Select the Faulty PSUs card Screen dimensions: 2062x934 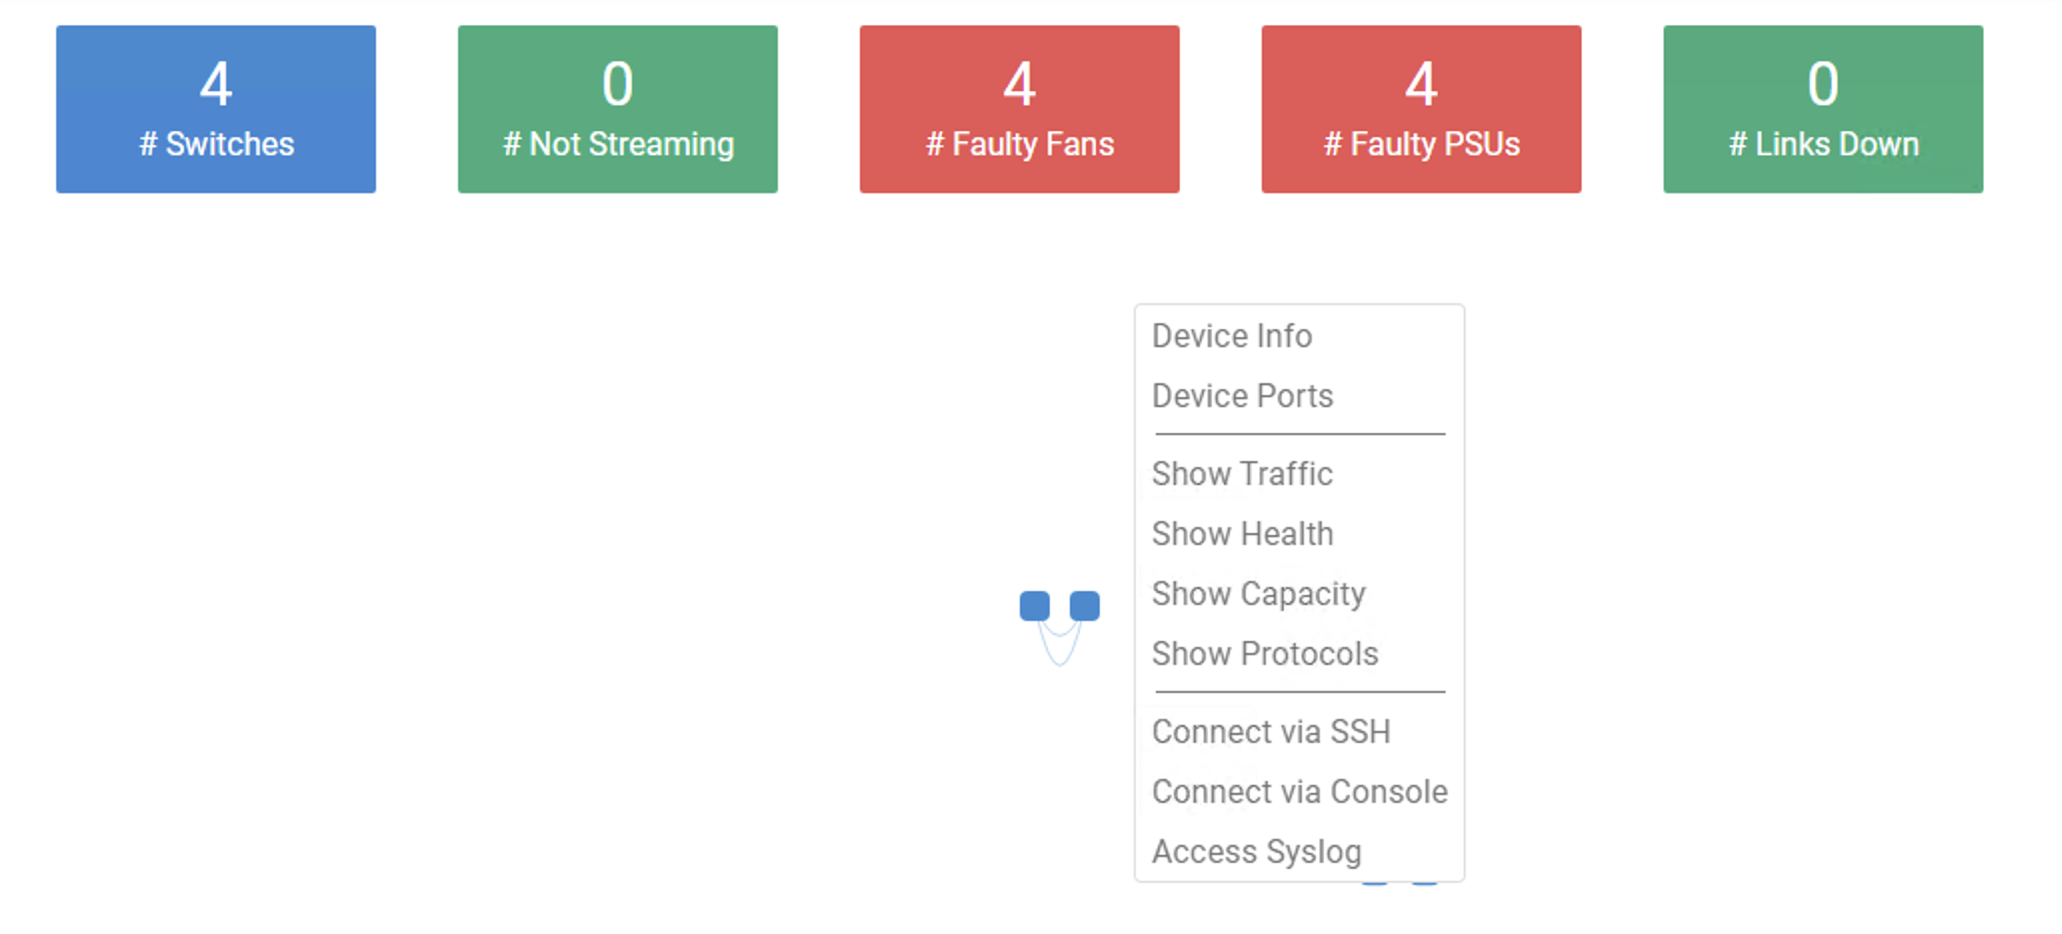(1421, 109)
